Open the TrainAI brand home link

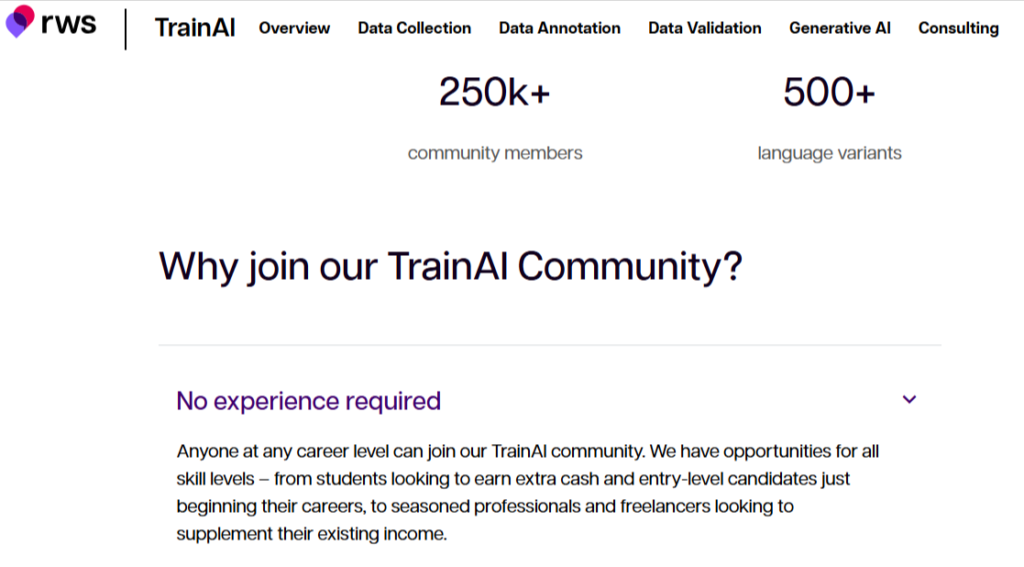(x=195, y=28)
